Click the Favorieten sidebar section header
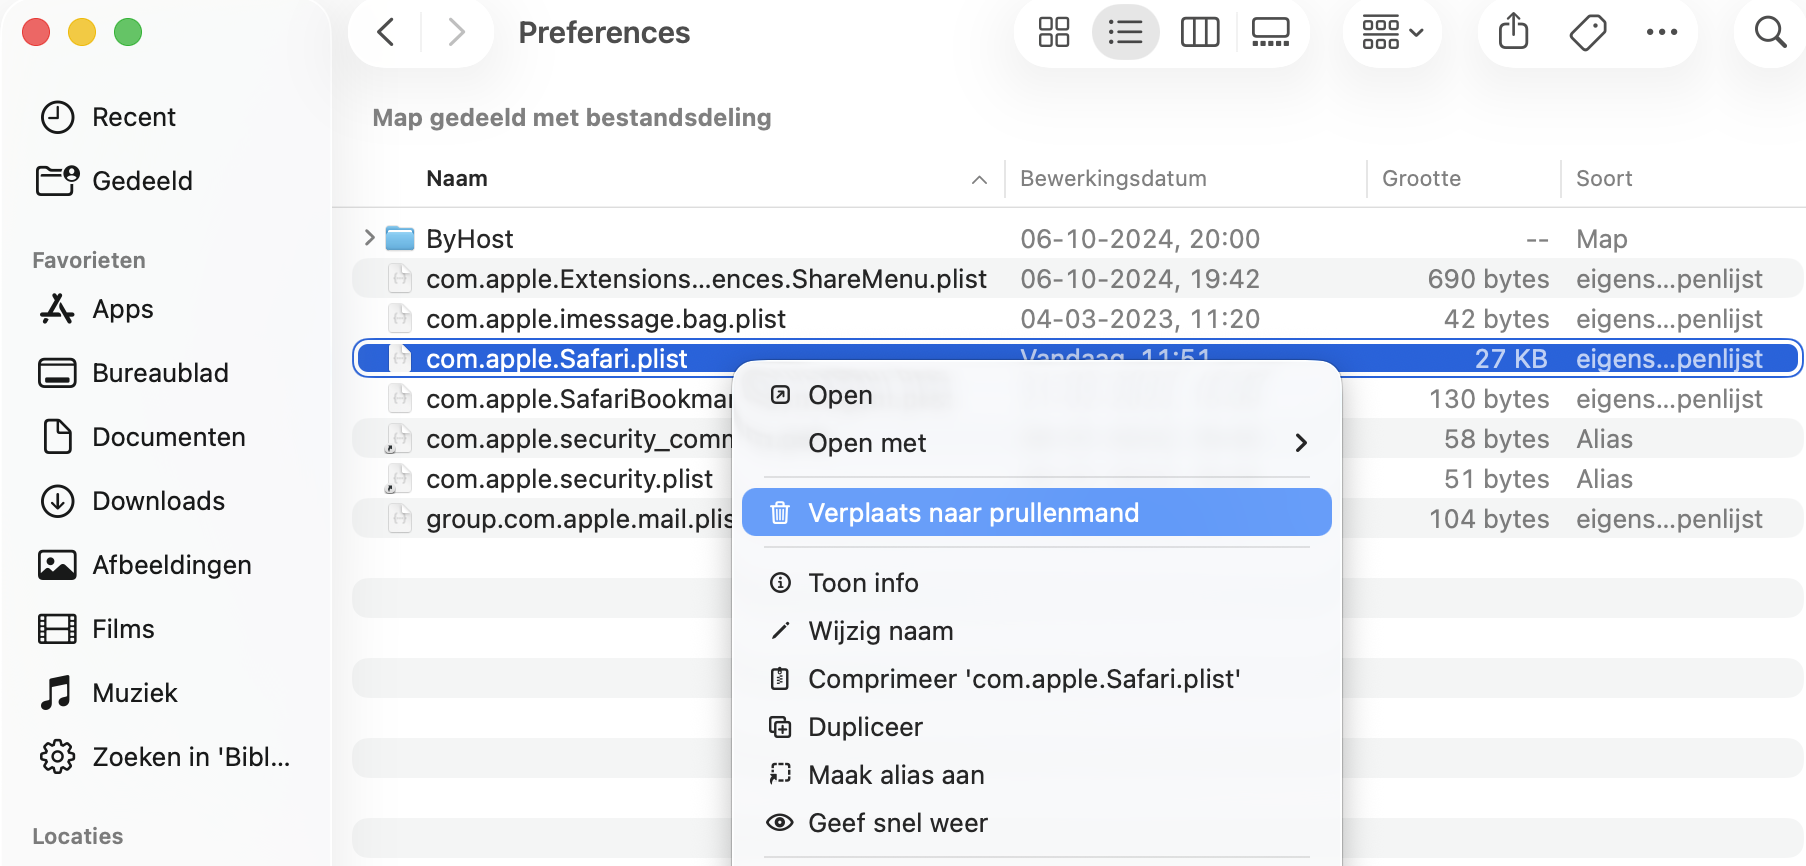1806x866 pixels. tap(89, 260)
